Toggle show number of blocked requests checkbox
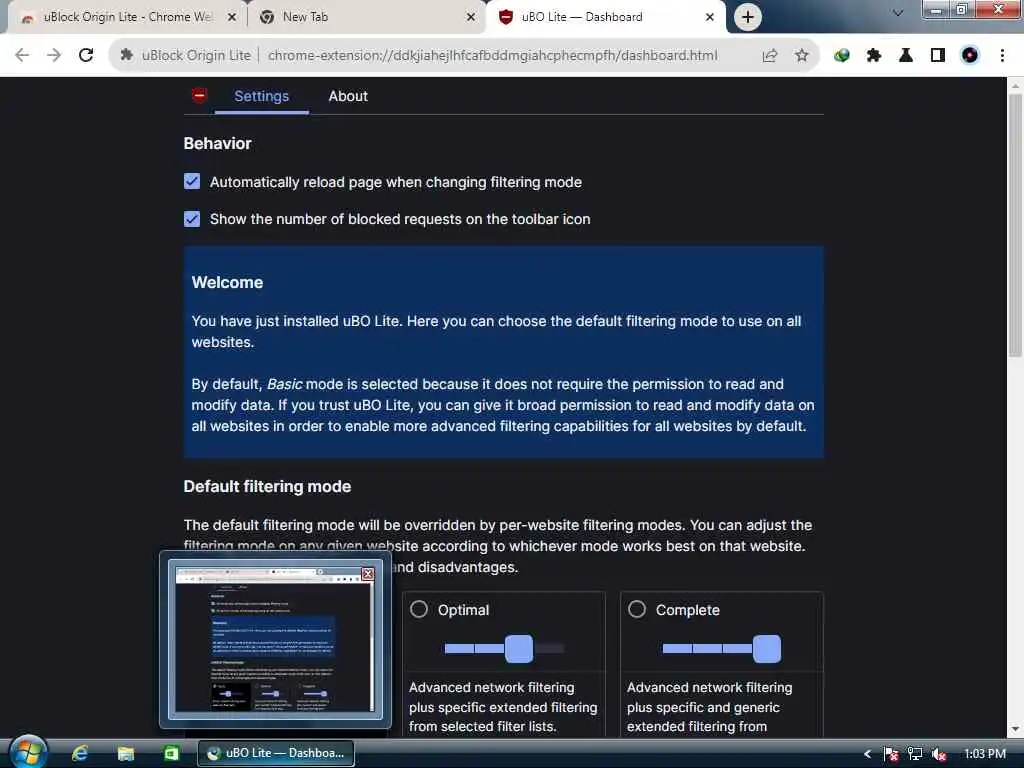This screenshot has height=768, width=1024. 192,219
